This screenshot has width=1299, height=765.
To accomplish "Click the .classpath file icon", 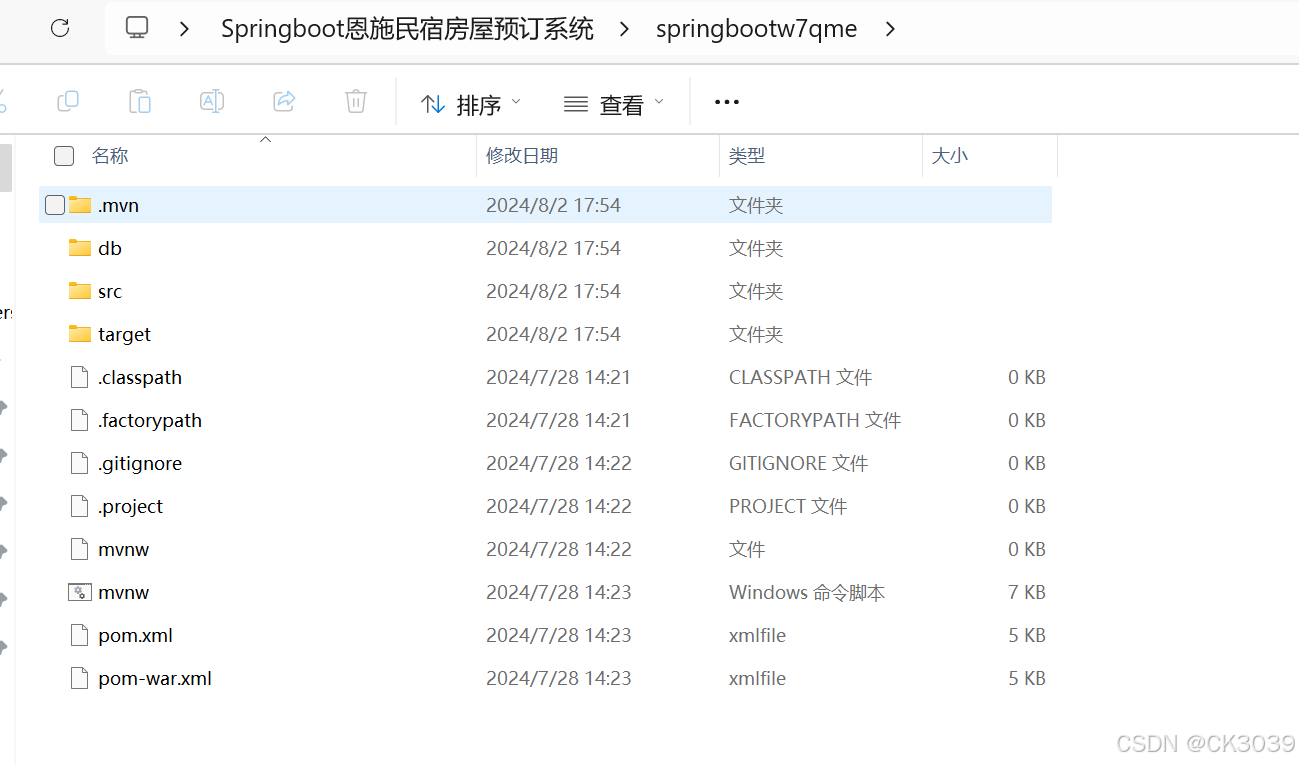I will coord(80,377).
